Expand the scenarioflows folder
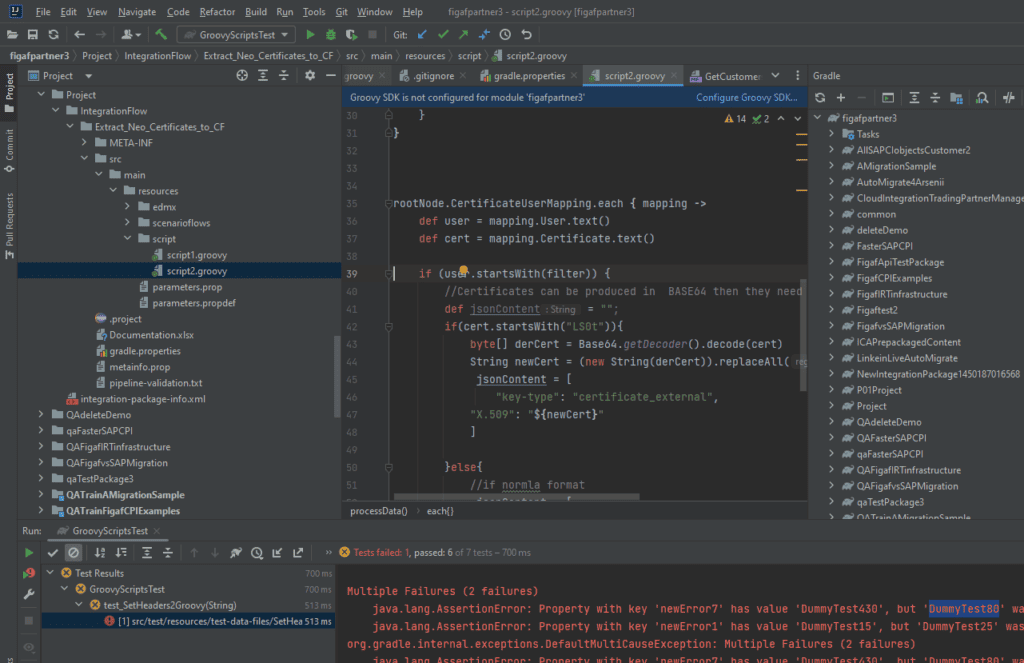The width and height of the screenshot is (1024, 663). [127, 223]
